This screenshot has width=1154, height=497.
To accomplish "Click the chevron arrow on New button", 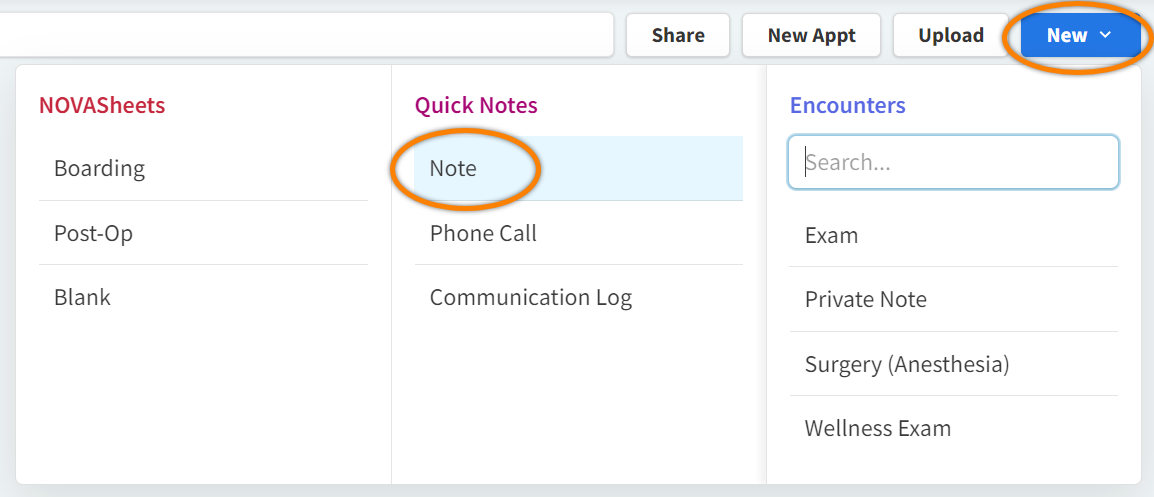I will click(x=1105, y=35).
